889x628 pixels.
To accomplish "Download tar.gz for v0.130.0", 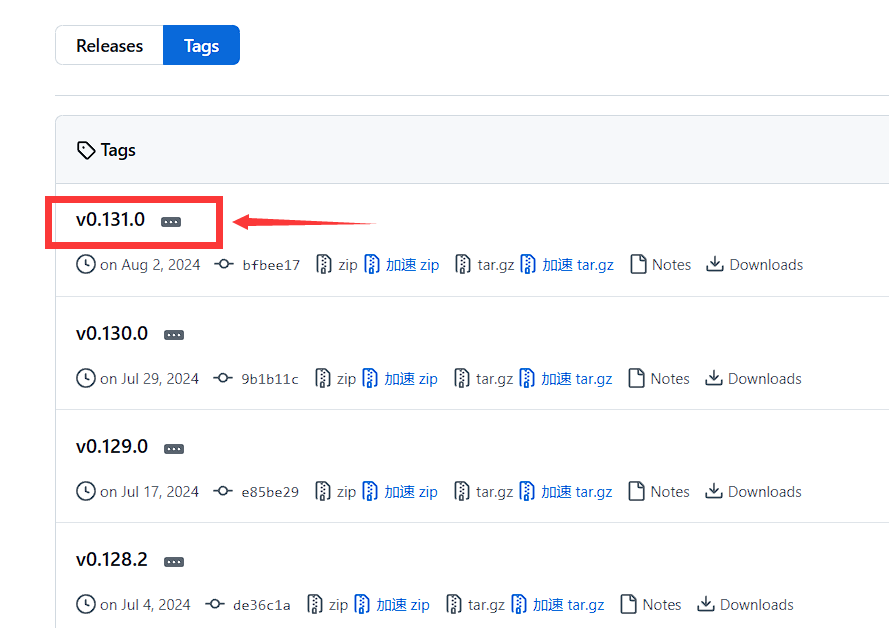I will tap(493, 379).
